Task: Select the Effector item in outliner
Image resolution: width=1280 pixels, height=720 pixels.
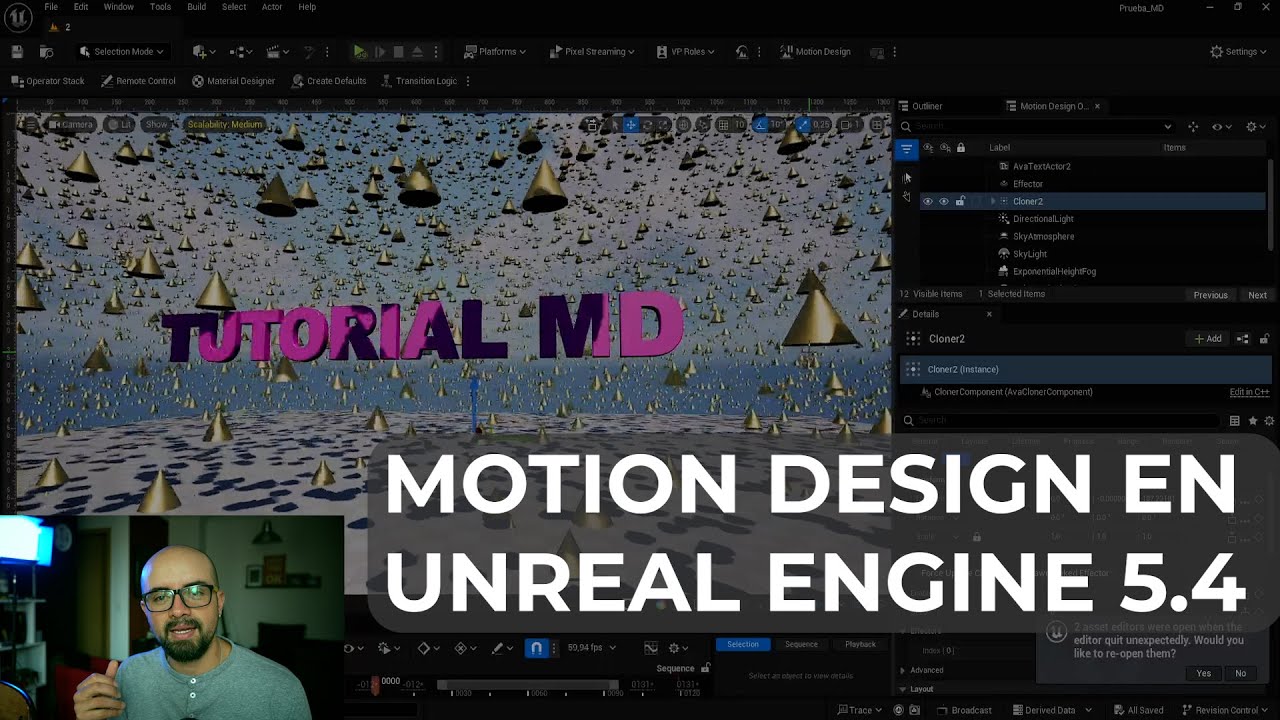Action: pyautogui.click(x=1028, y=184)
